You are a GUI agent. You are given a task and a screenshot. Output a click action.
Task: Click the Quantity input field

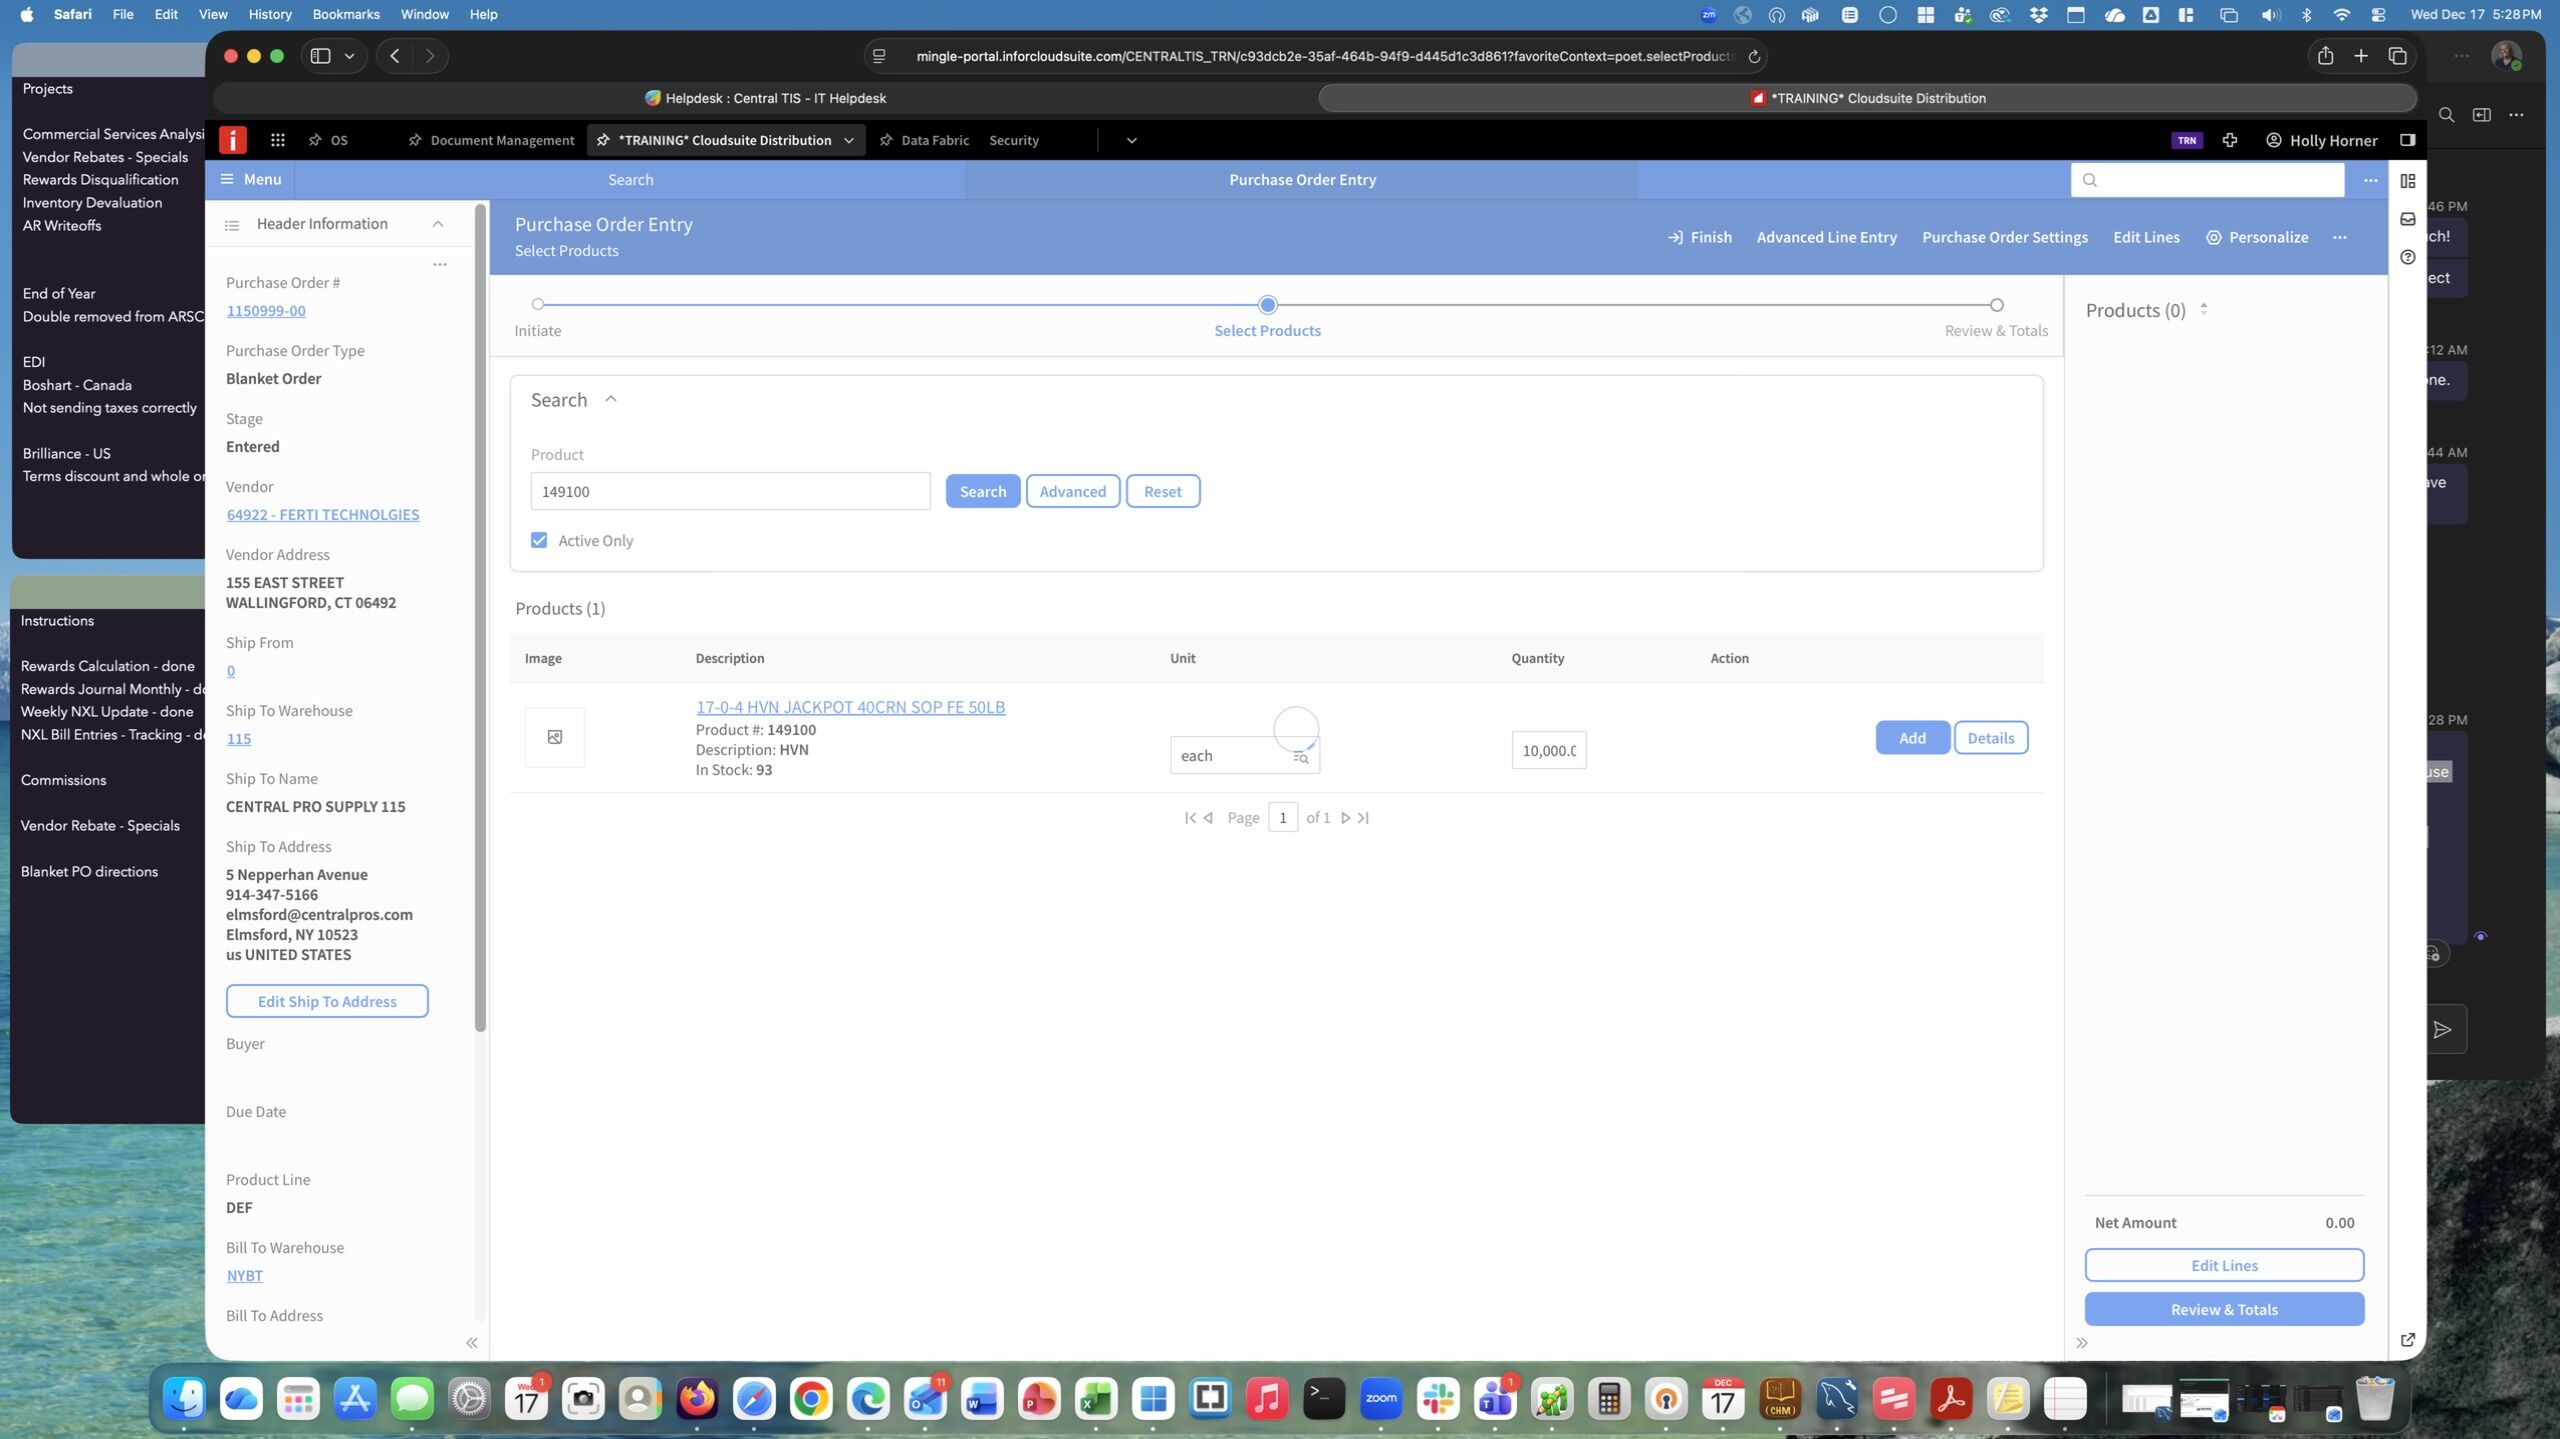pos(1549,750)
